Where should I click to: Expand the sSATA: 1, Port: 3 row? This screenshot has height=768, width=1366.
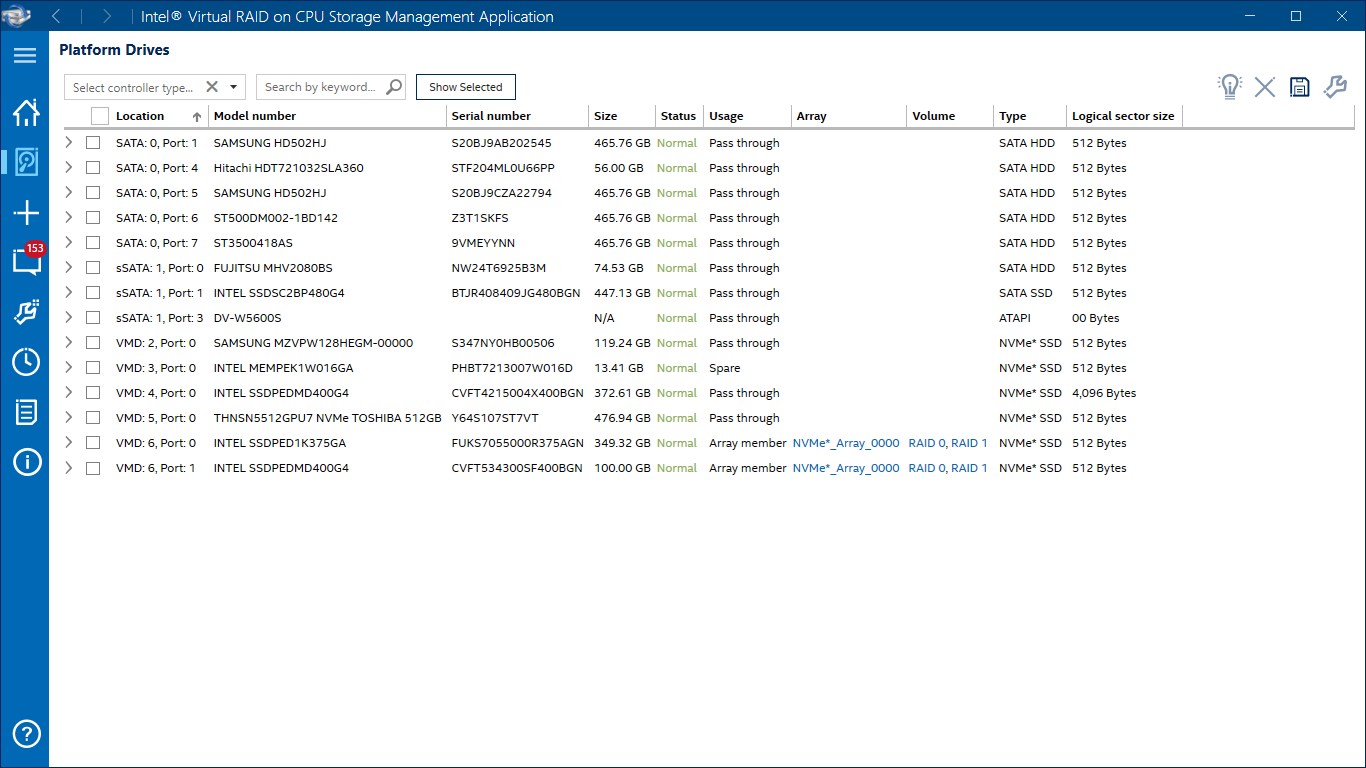point(68,318)
